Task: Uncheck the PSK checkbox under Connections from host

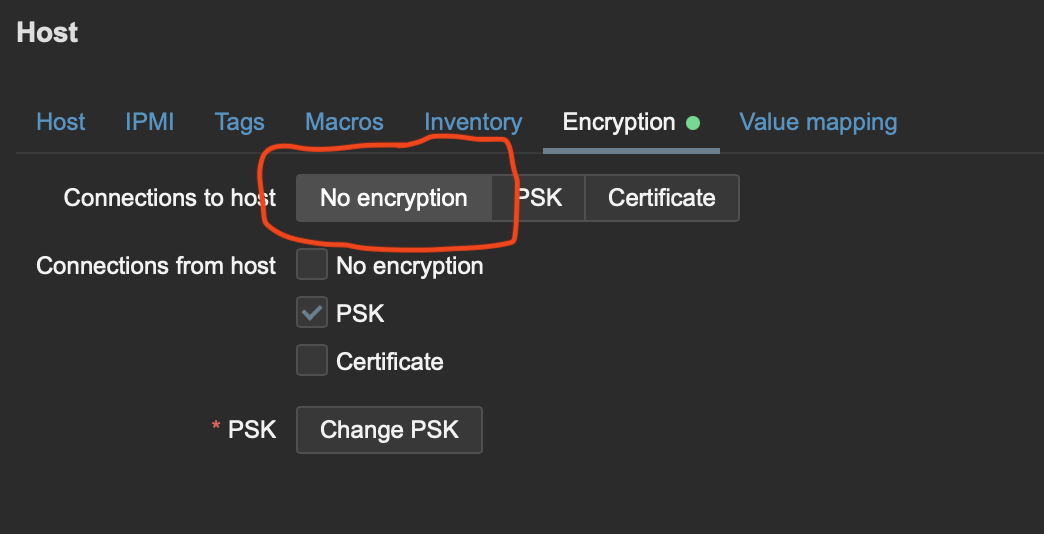Action: coord(312,313)
